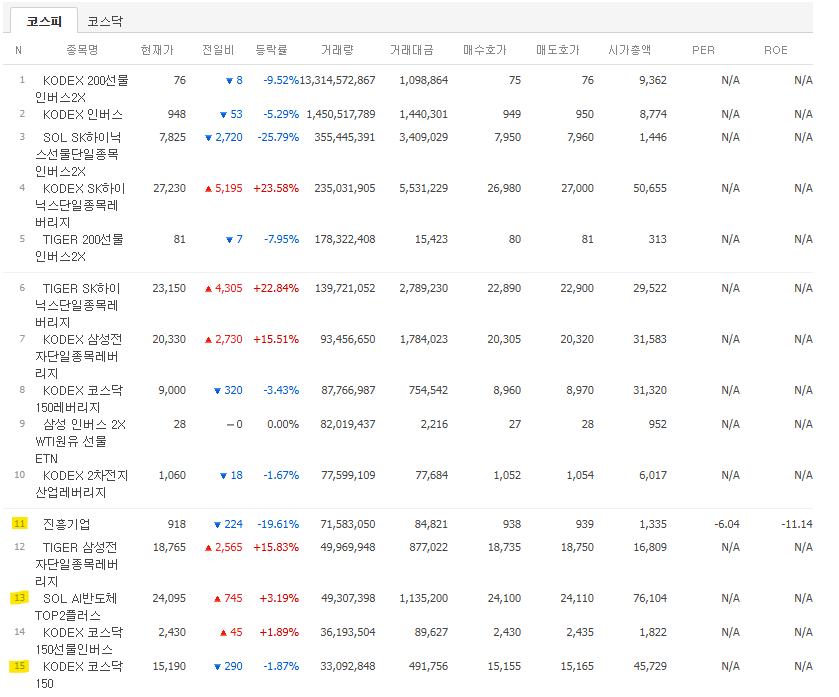Open 삼성 인버스 2X WTI원유 선물 ETN
The height and width of the screenshot is (697, 839).
(80, 441)
